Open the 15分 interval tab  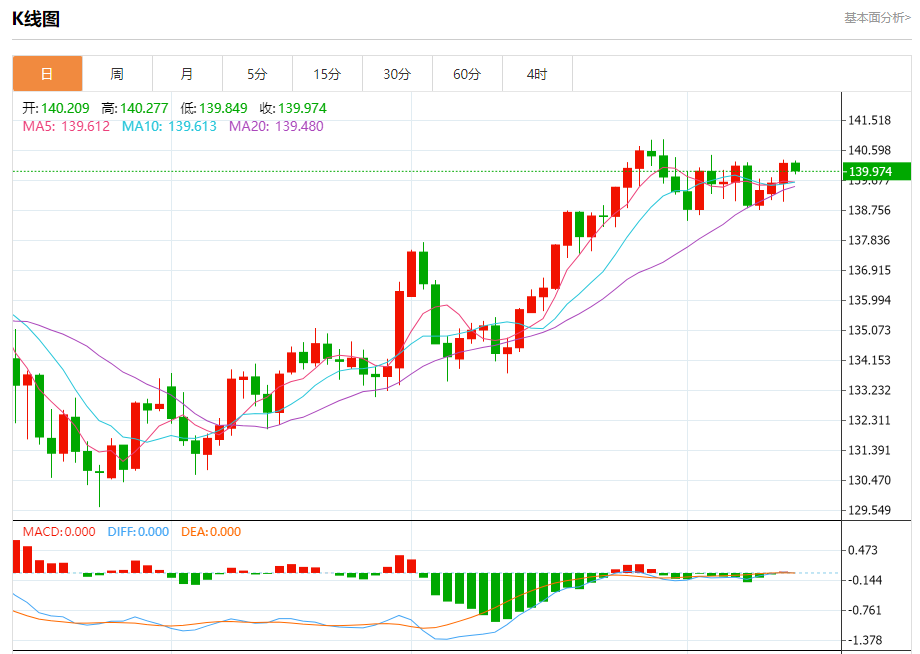pyautogui.click(x=327, y=74)
